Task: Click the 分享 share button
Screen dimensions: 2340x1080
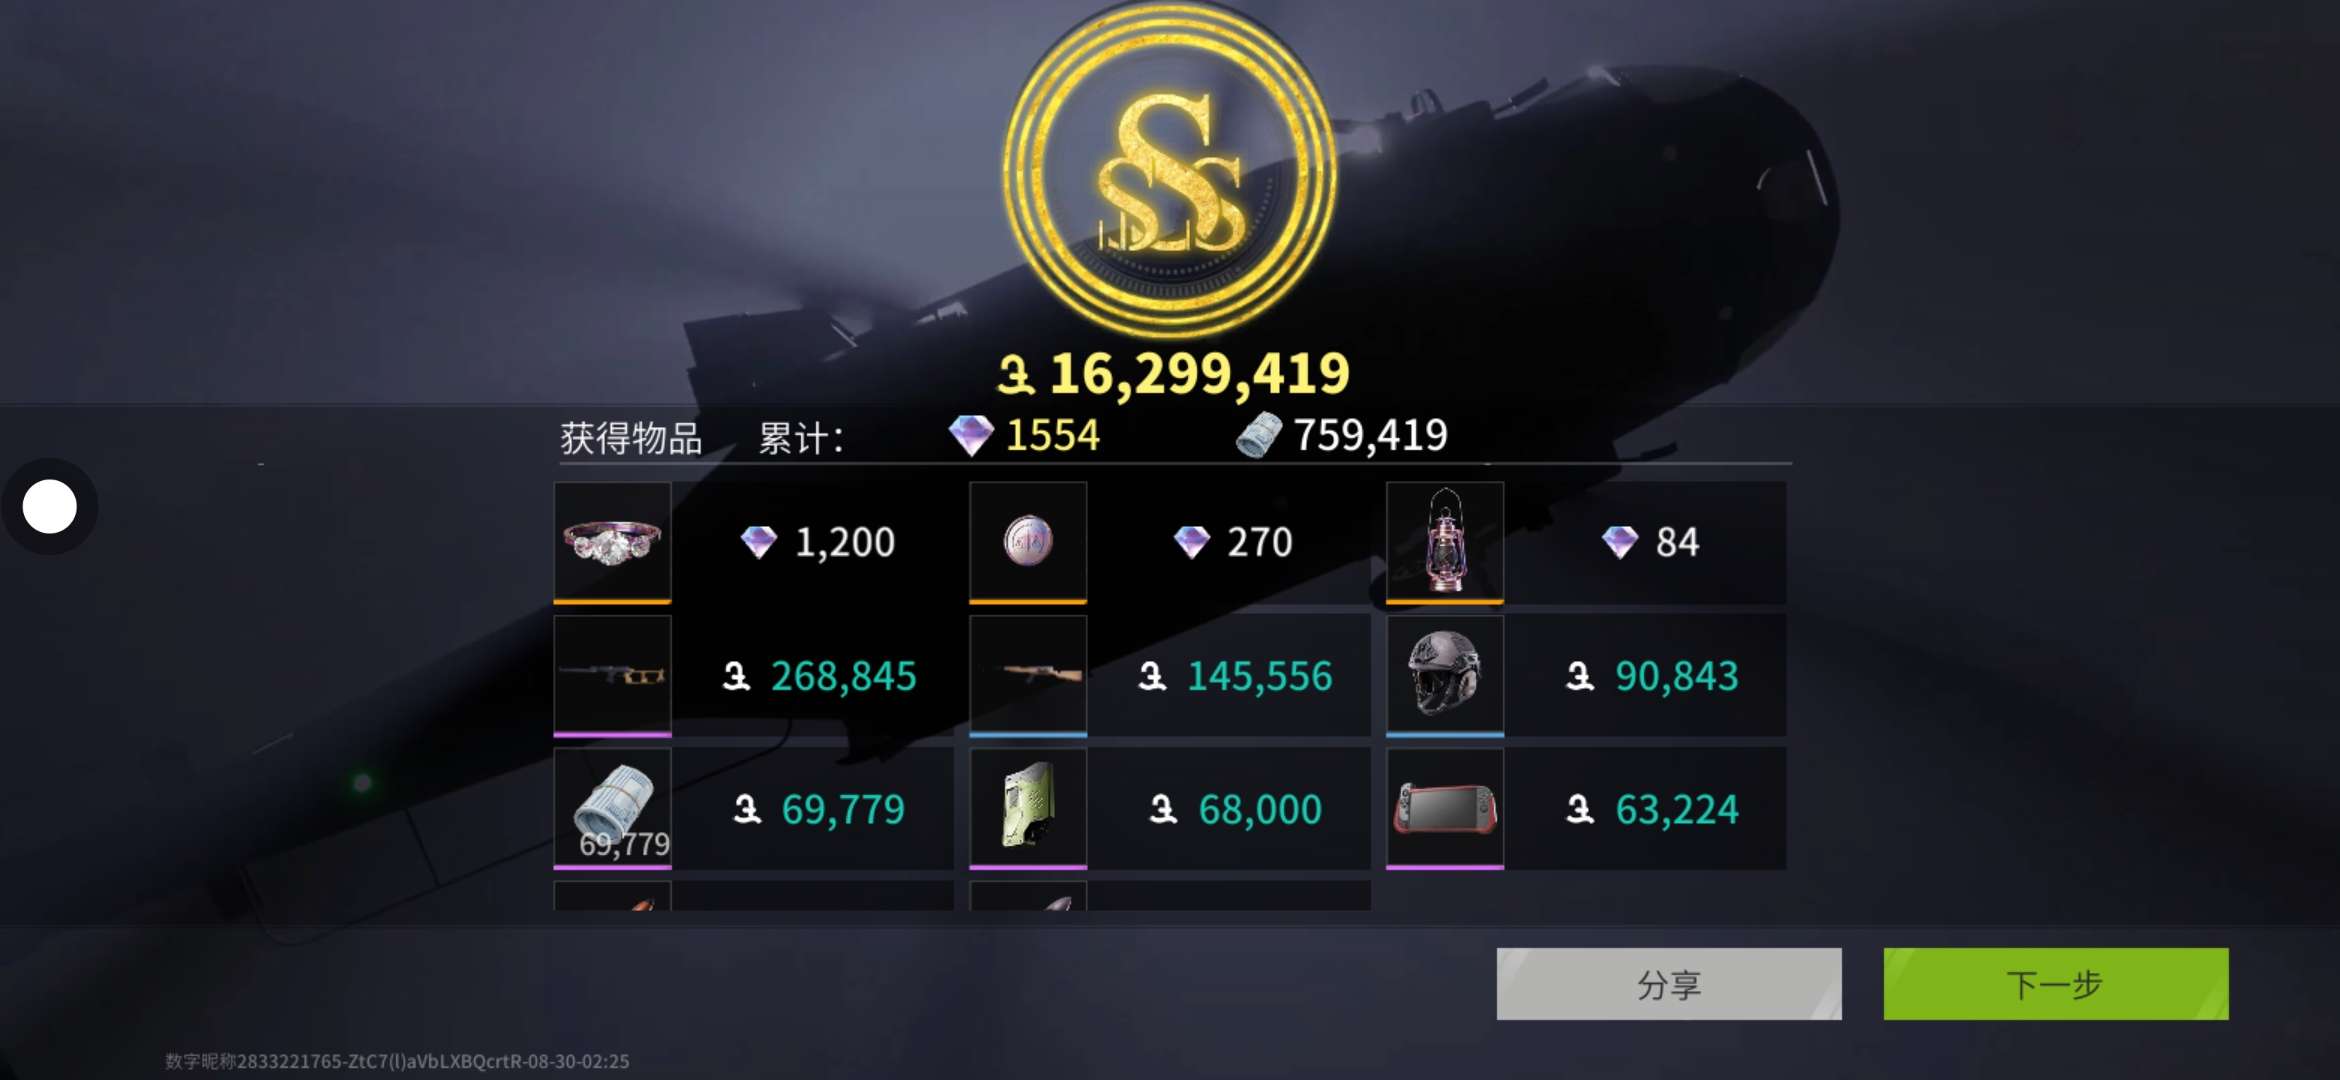Action: (1669, 984)
